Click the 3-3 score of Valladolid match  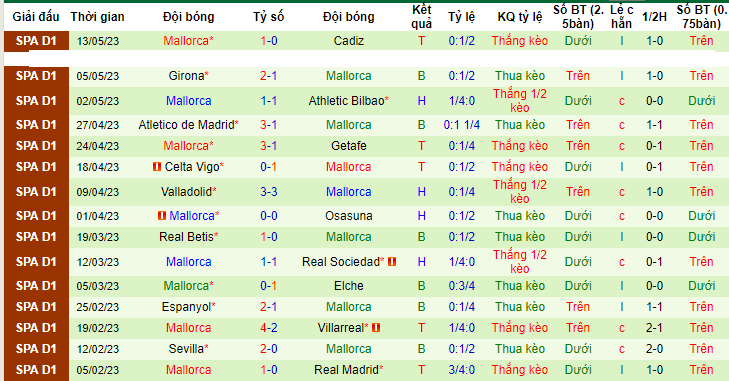click(x=269, y=192)
